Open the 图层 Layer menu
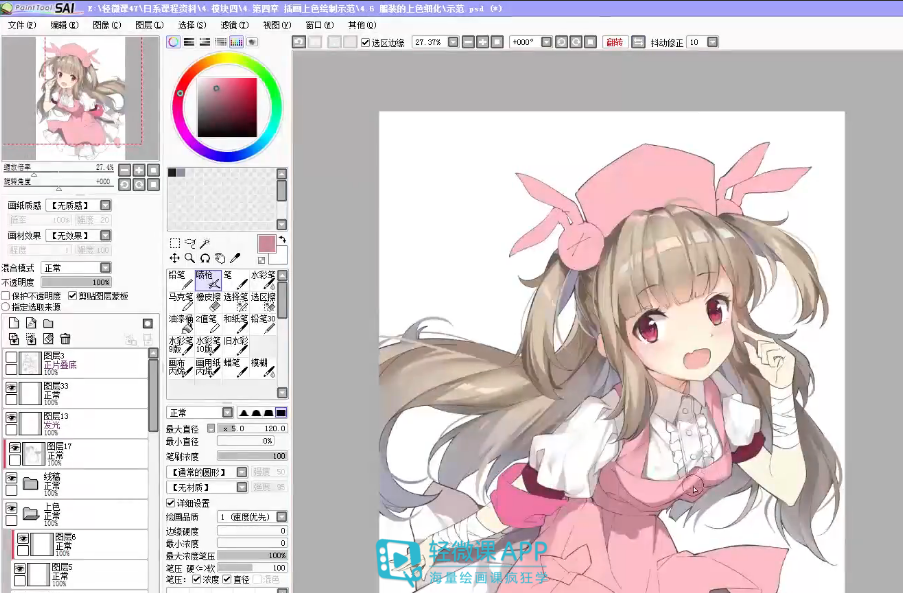Viewport: 903px width, 593px height. coord(149,25)
